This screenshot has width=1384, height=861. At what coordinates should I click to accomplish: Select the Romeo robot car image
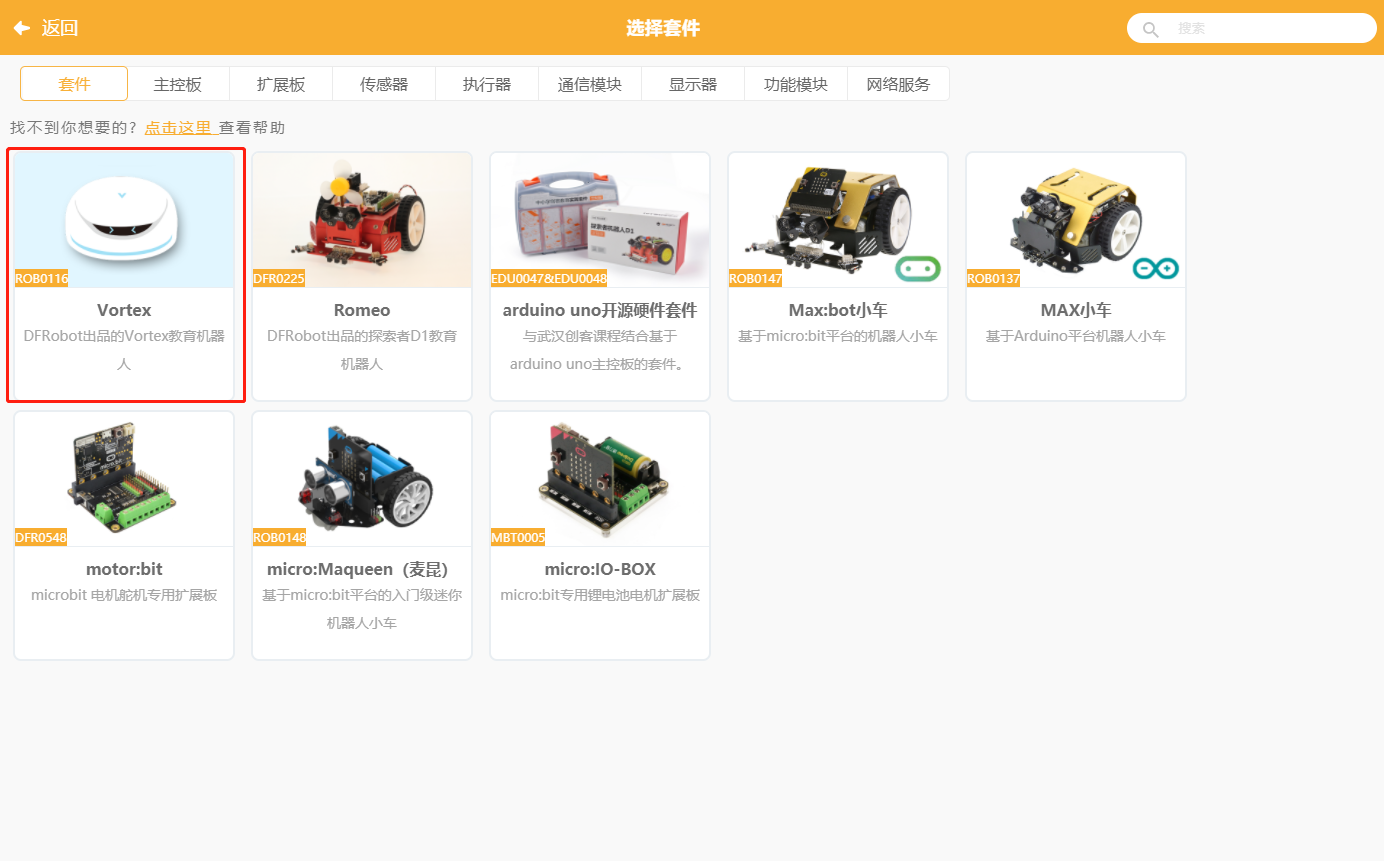pyautogui.click(x=362, y=219)
